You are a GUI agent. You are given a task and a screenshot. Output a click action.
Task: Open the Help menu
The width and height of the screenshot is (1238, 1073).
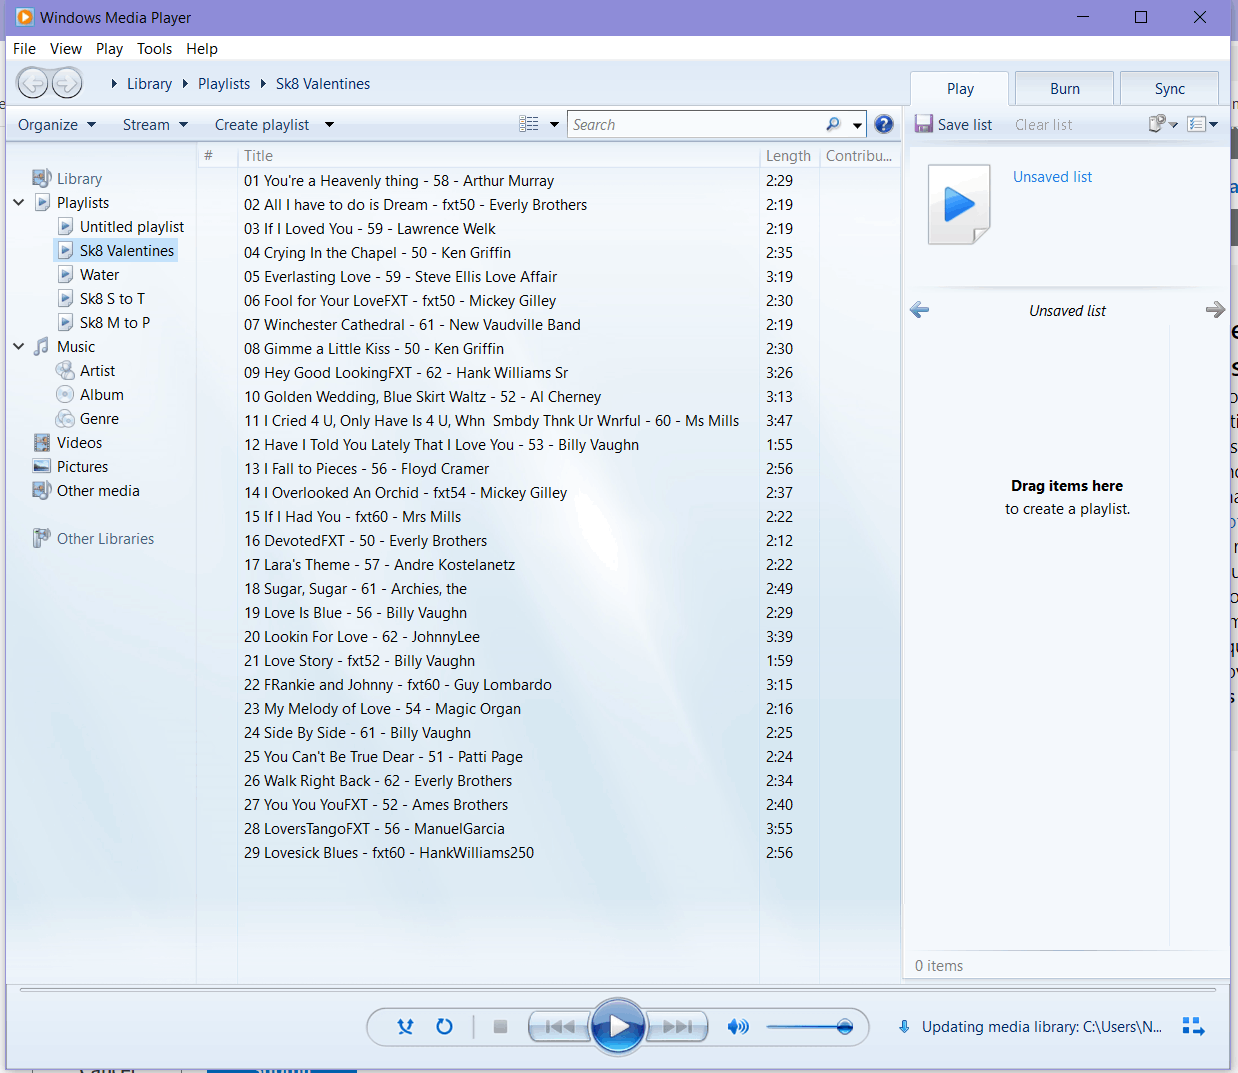pyautogui.click(x=201, y=48)
